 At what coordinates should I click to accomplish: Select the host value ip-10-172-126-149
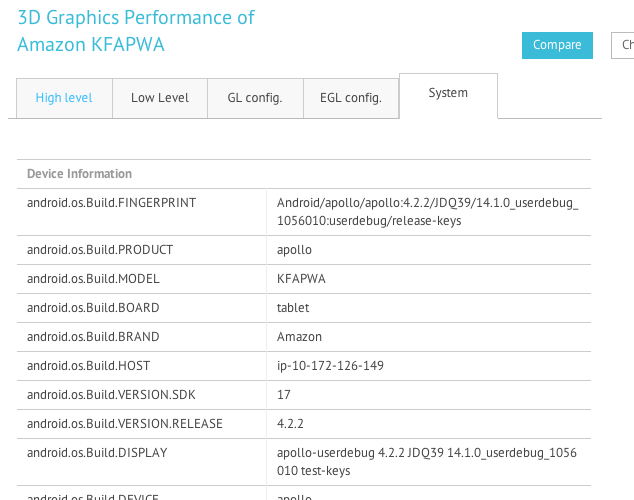(330, 366)
